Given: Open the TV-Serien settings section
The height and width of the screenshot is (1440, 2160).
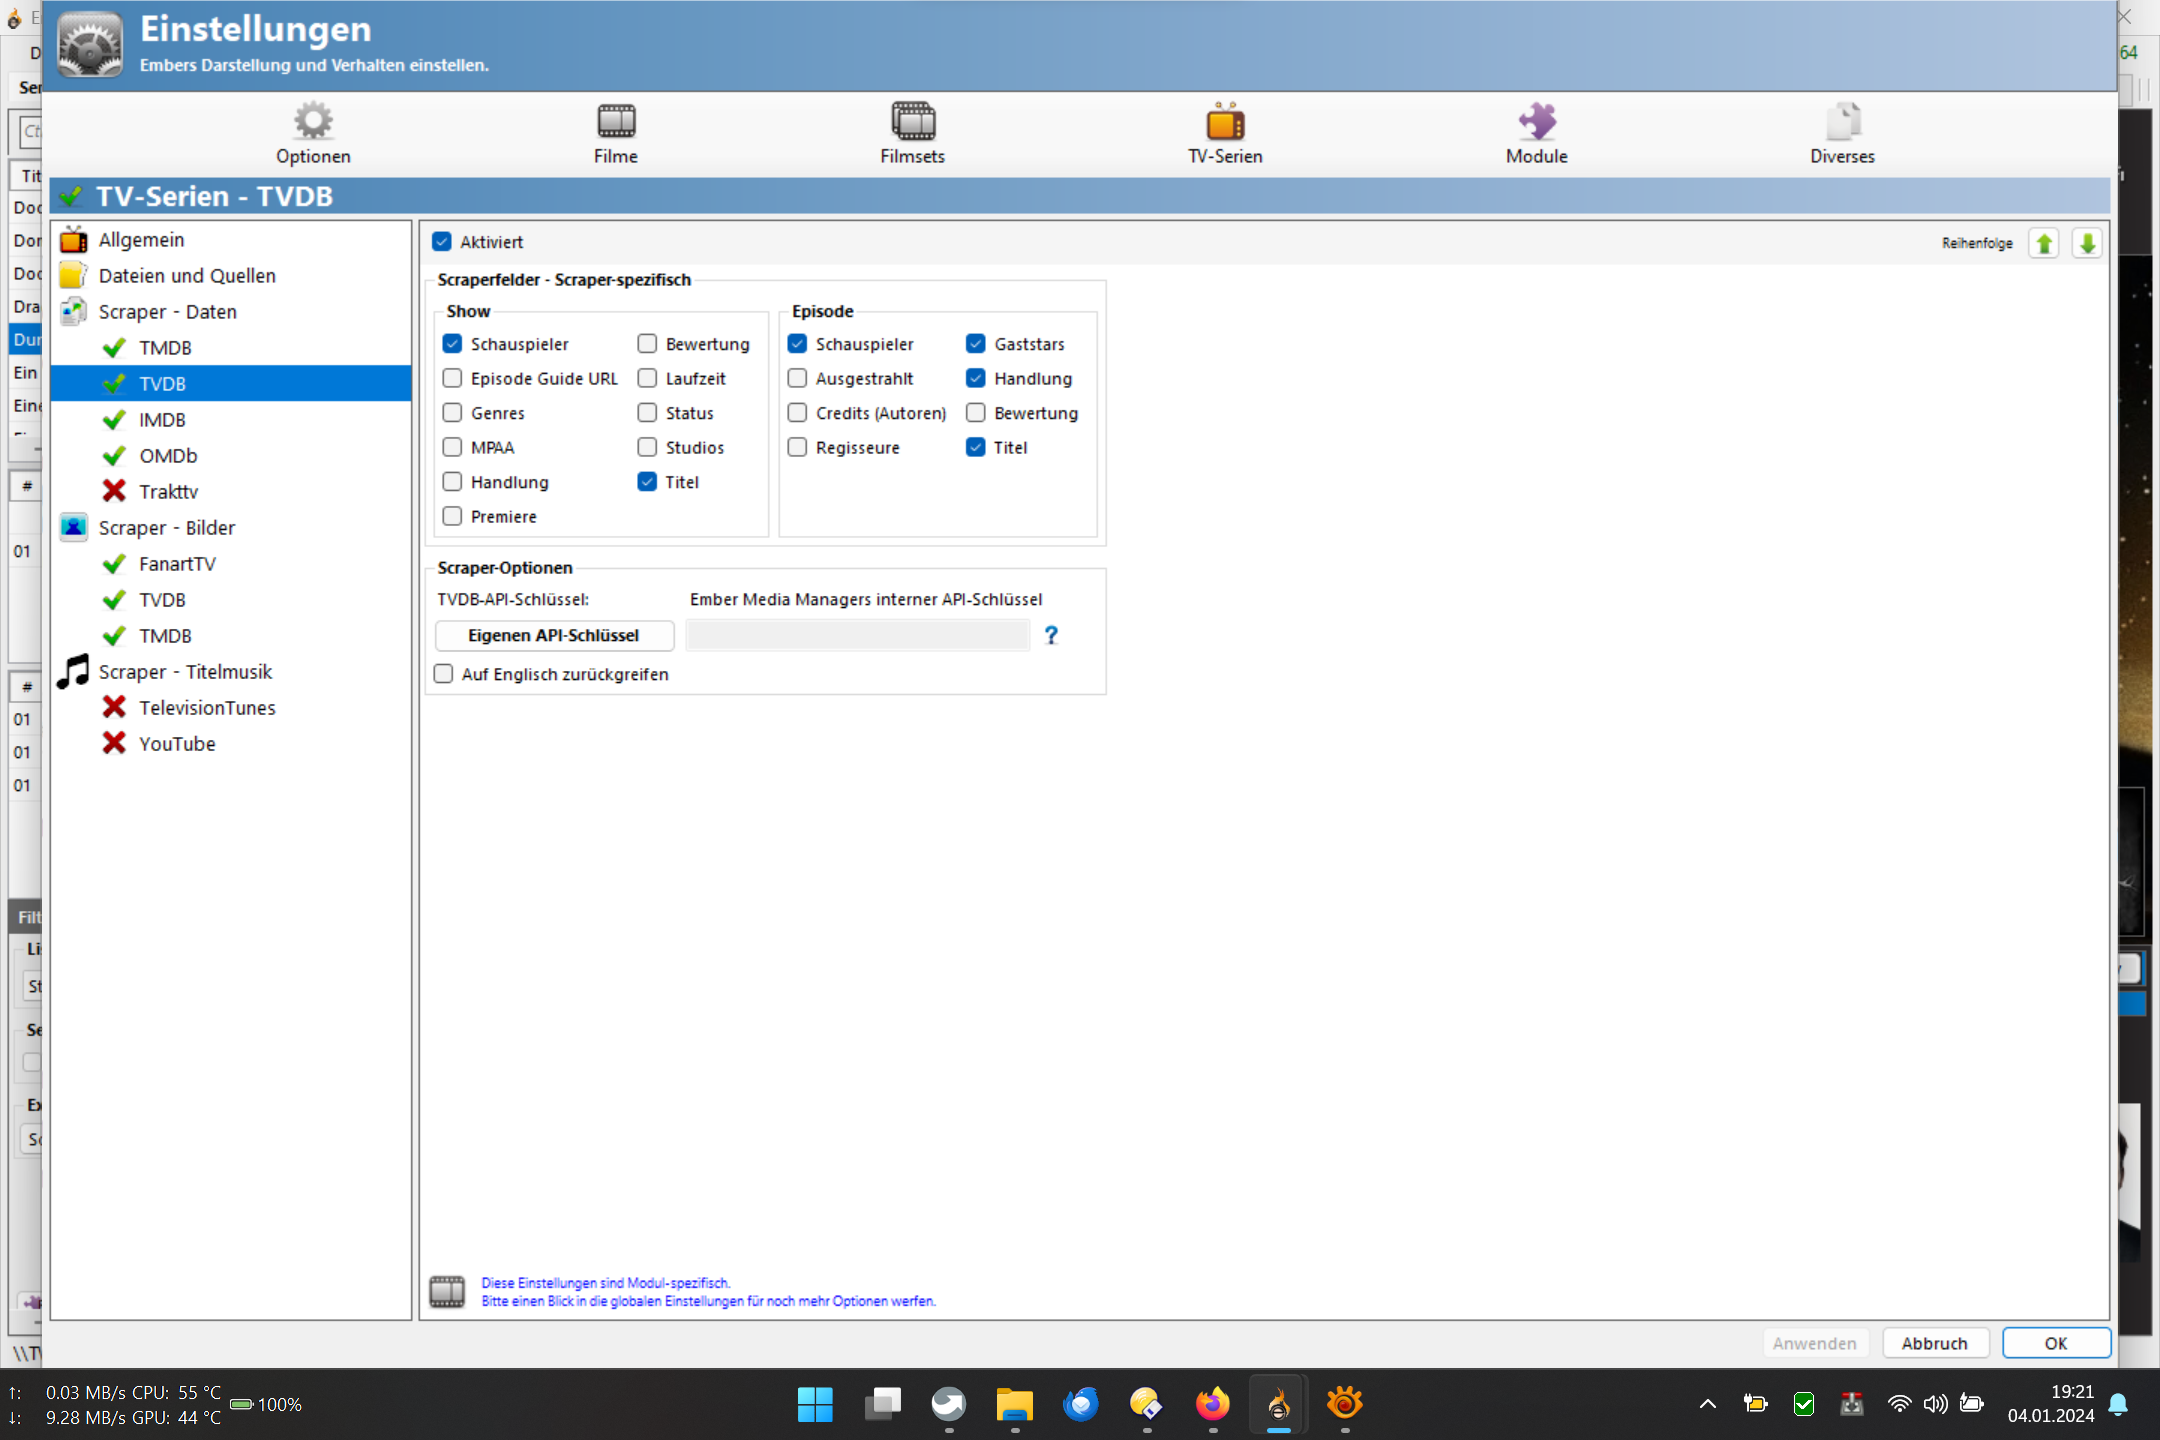Looking at the screenshot, I should 1225,133.
